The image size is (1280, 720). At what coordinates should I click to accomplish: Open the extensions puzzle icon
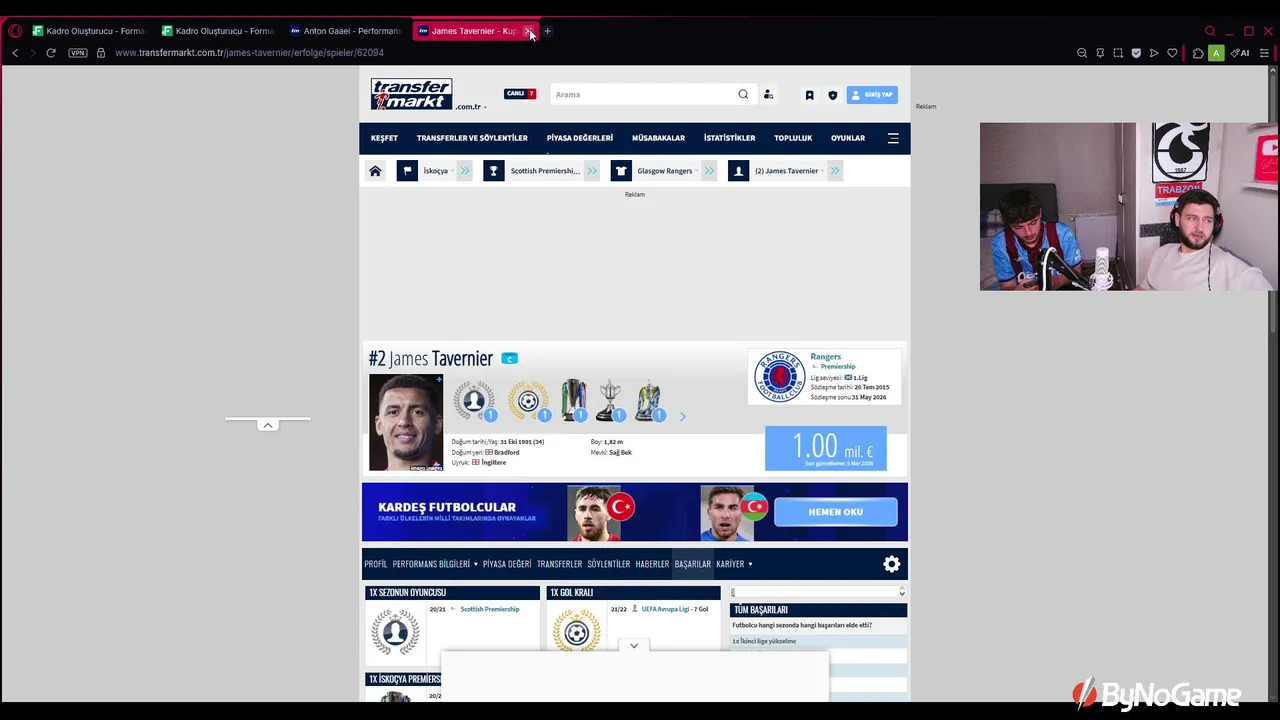(x=1198, y=53)
